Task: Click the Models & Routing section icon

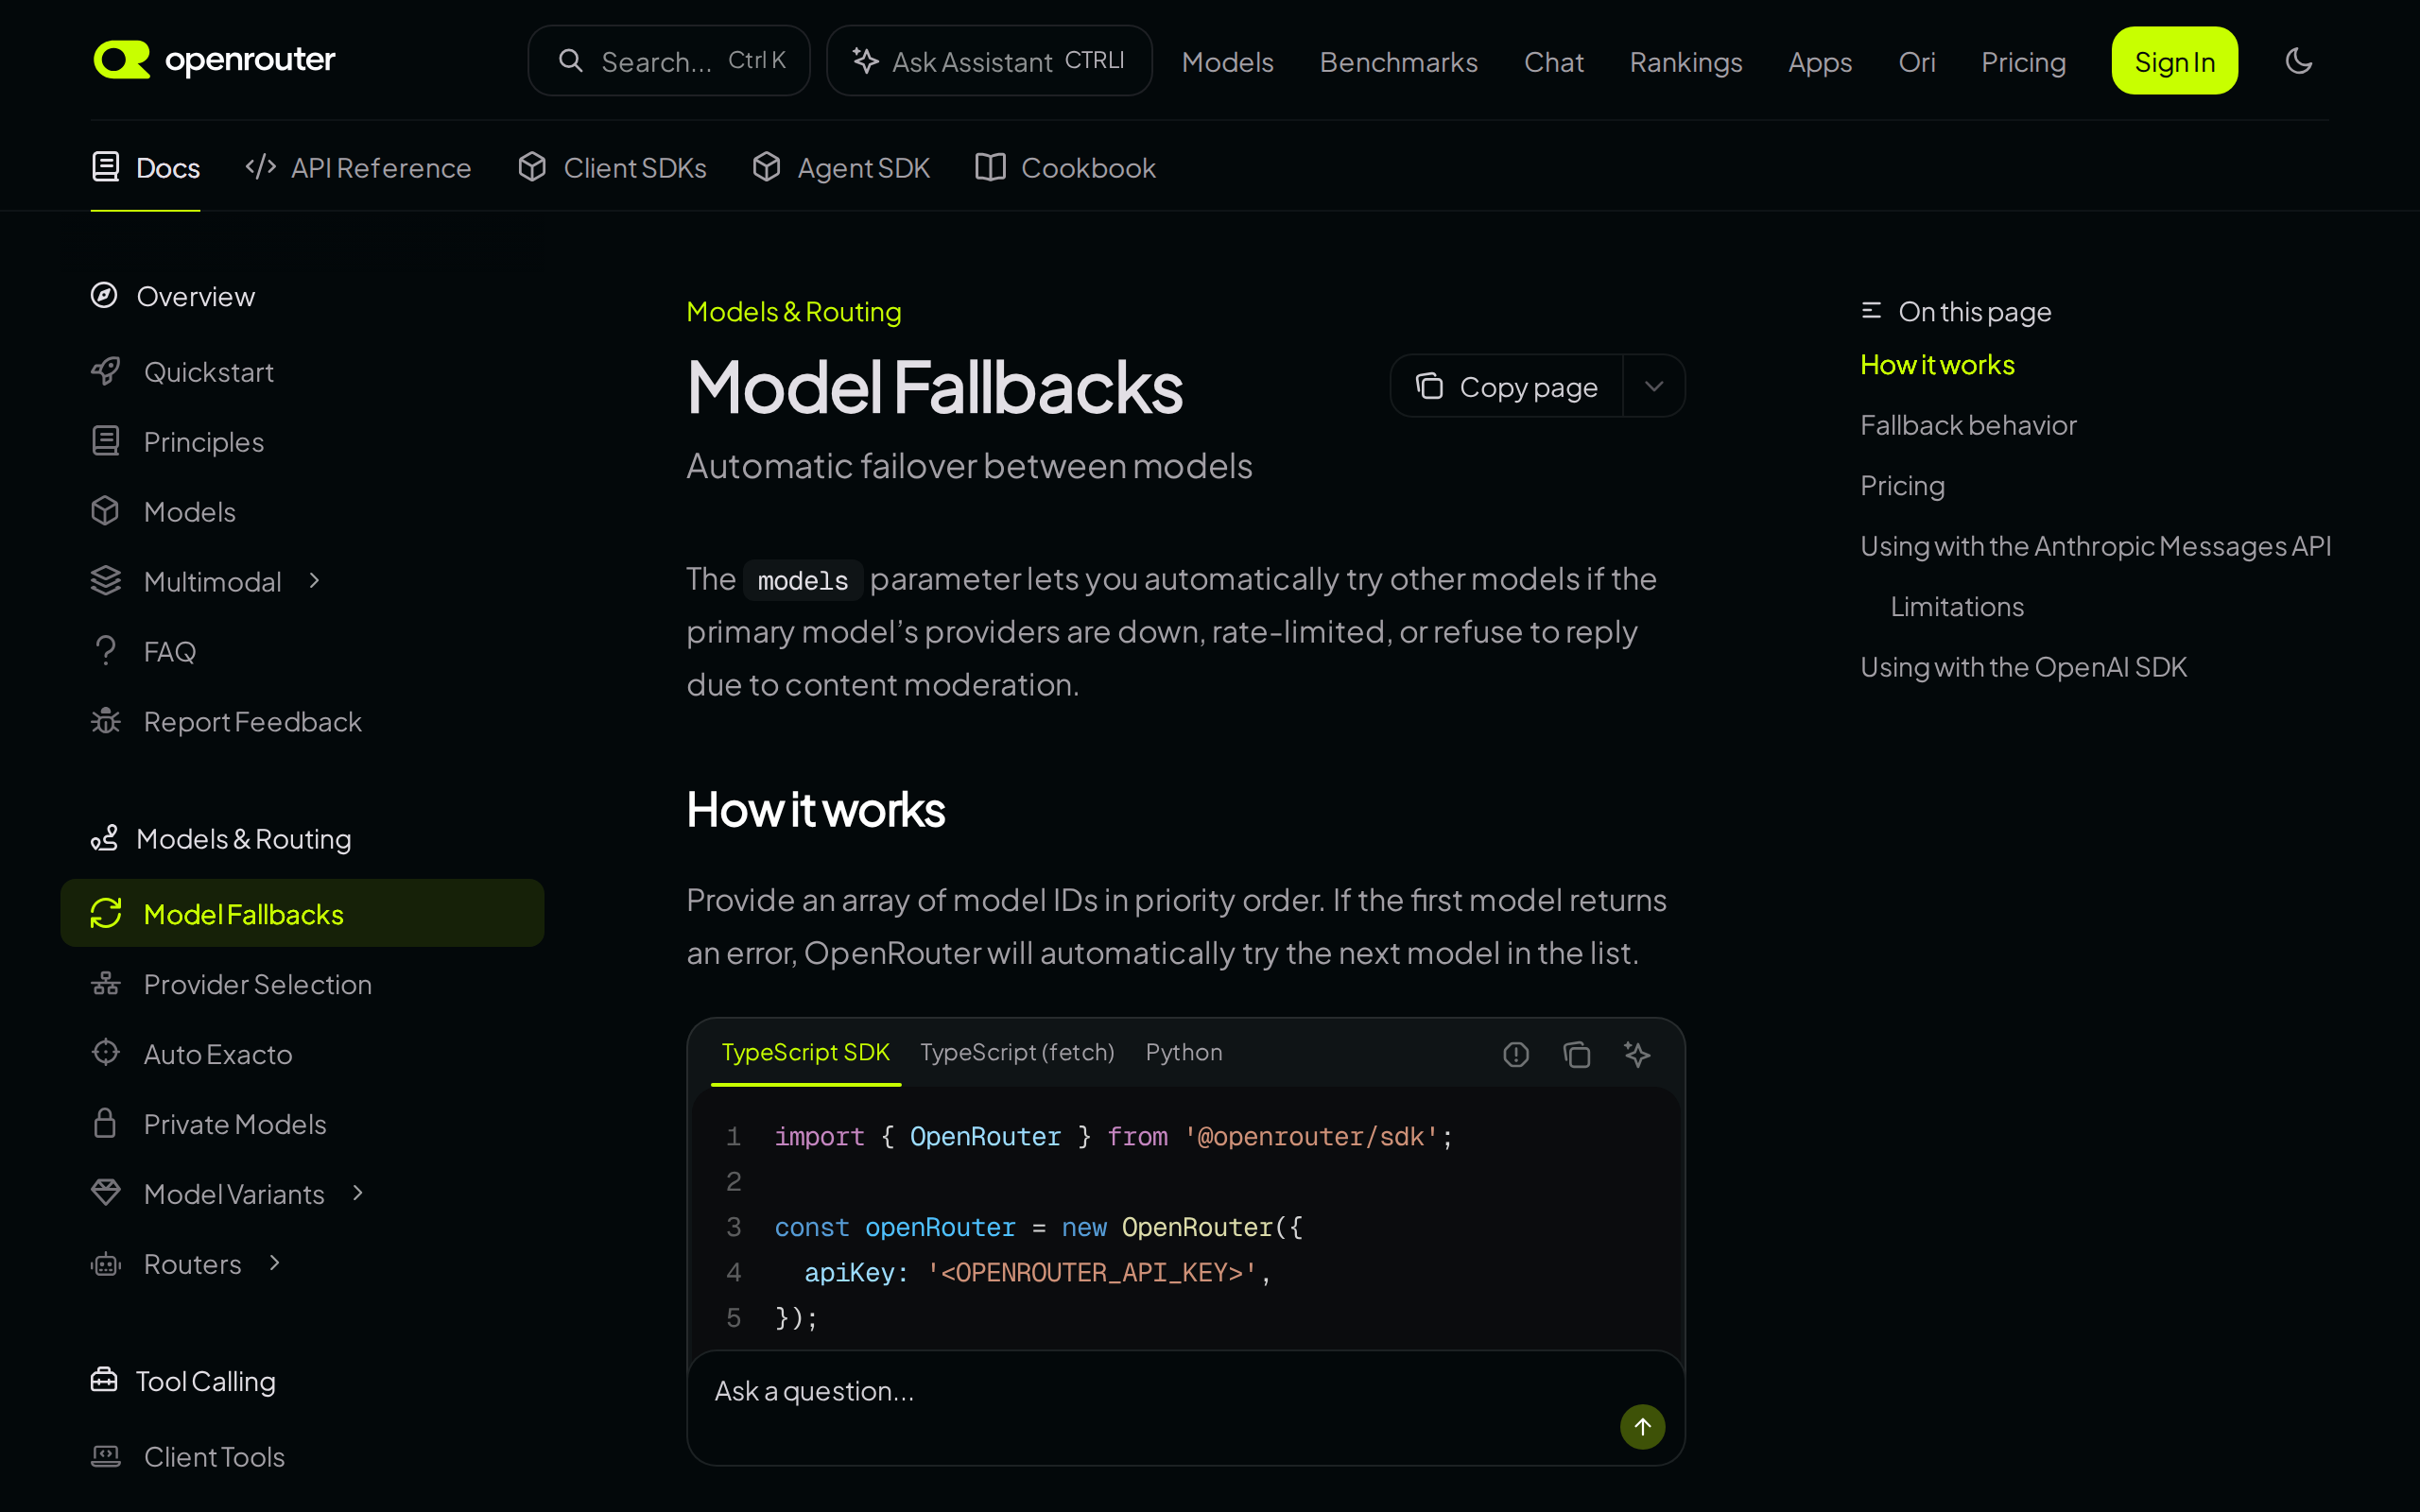Action: pos(104,838)
